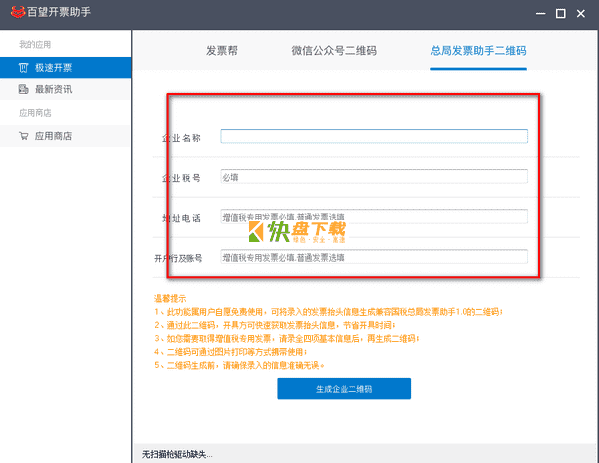Click the 百望开票助手 logo icon

tap(18, 12)
